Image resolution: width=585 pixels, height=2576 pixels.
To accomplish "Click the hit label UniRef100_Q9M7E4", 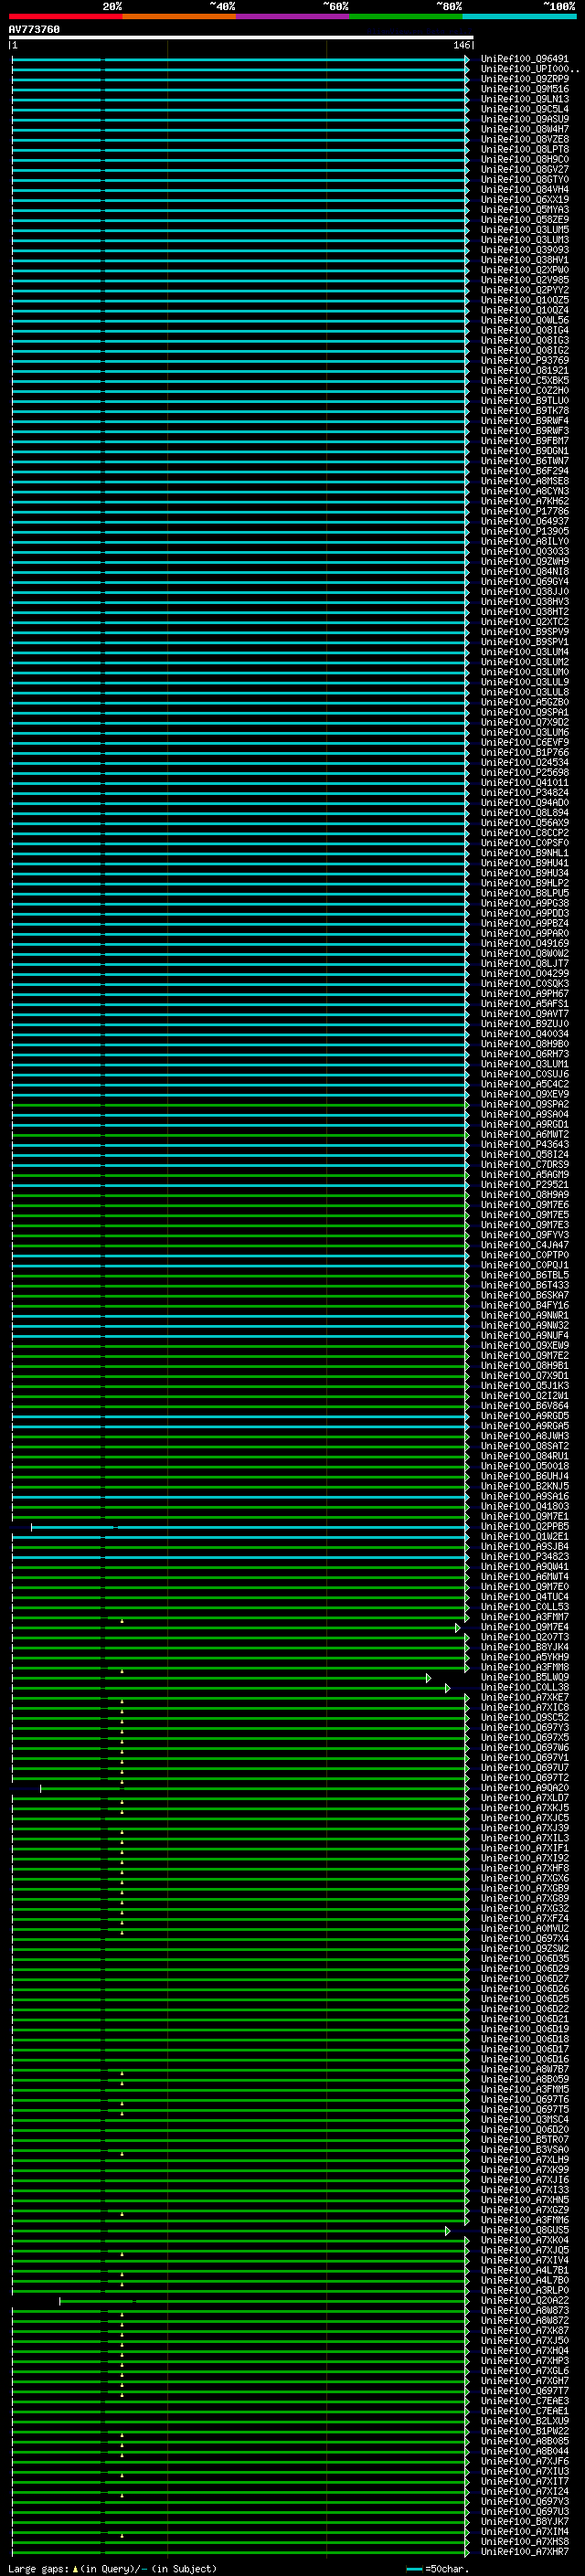I will tap(524, 1627).
